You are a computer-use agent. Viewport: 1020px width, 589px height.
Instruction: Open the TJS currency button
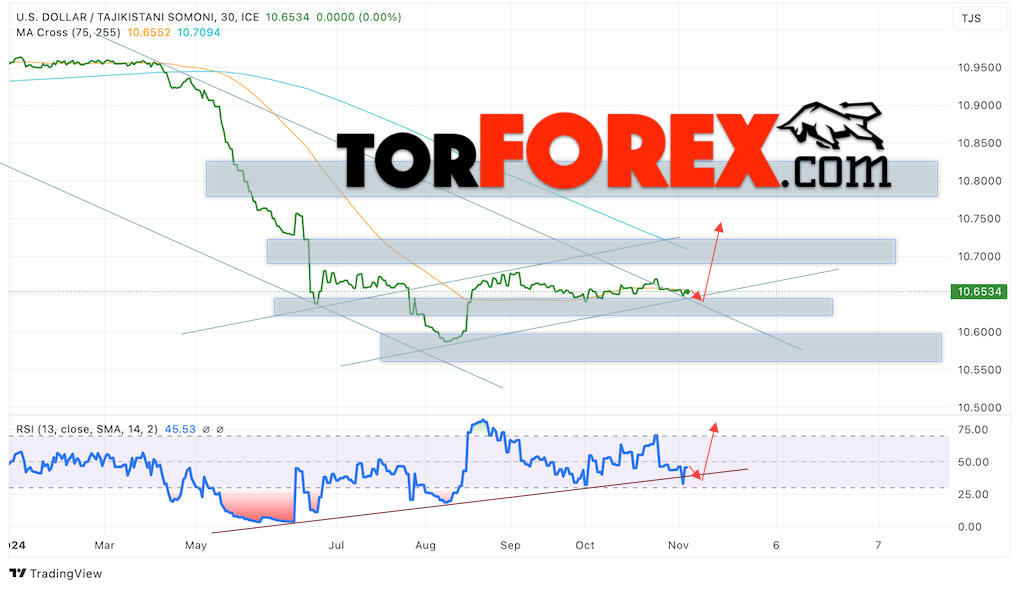pos(978,18)
